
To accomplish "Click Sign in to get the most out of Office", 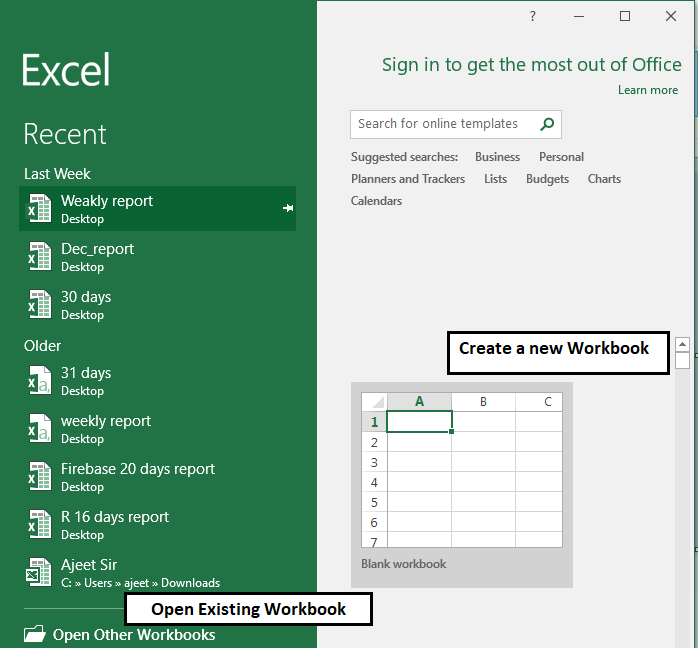I will coord(532,65).
